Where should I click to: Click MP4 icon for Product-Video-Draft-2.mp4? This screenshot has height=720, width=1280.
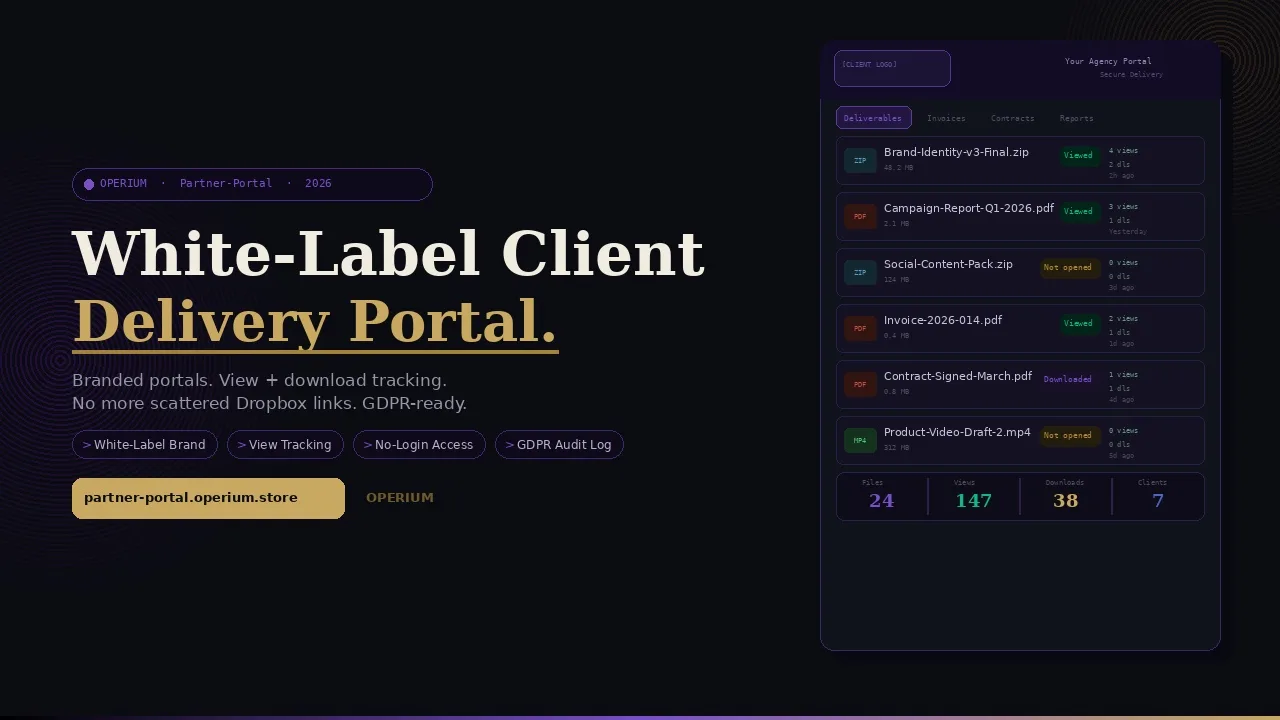860,440
